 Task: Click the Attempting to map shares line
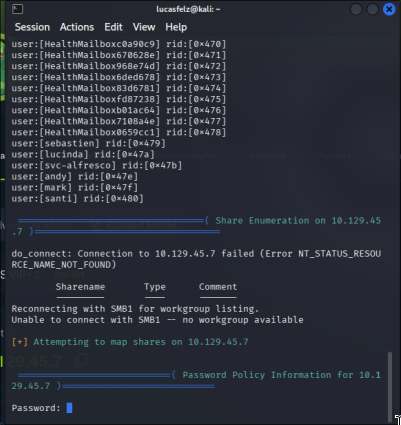pyautogui.click(x=130, y=342)
